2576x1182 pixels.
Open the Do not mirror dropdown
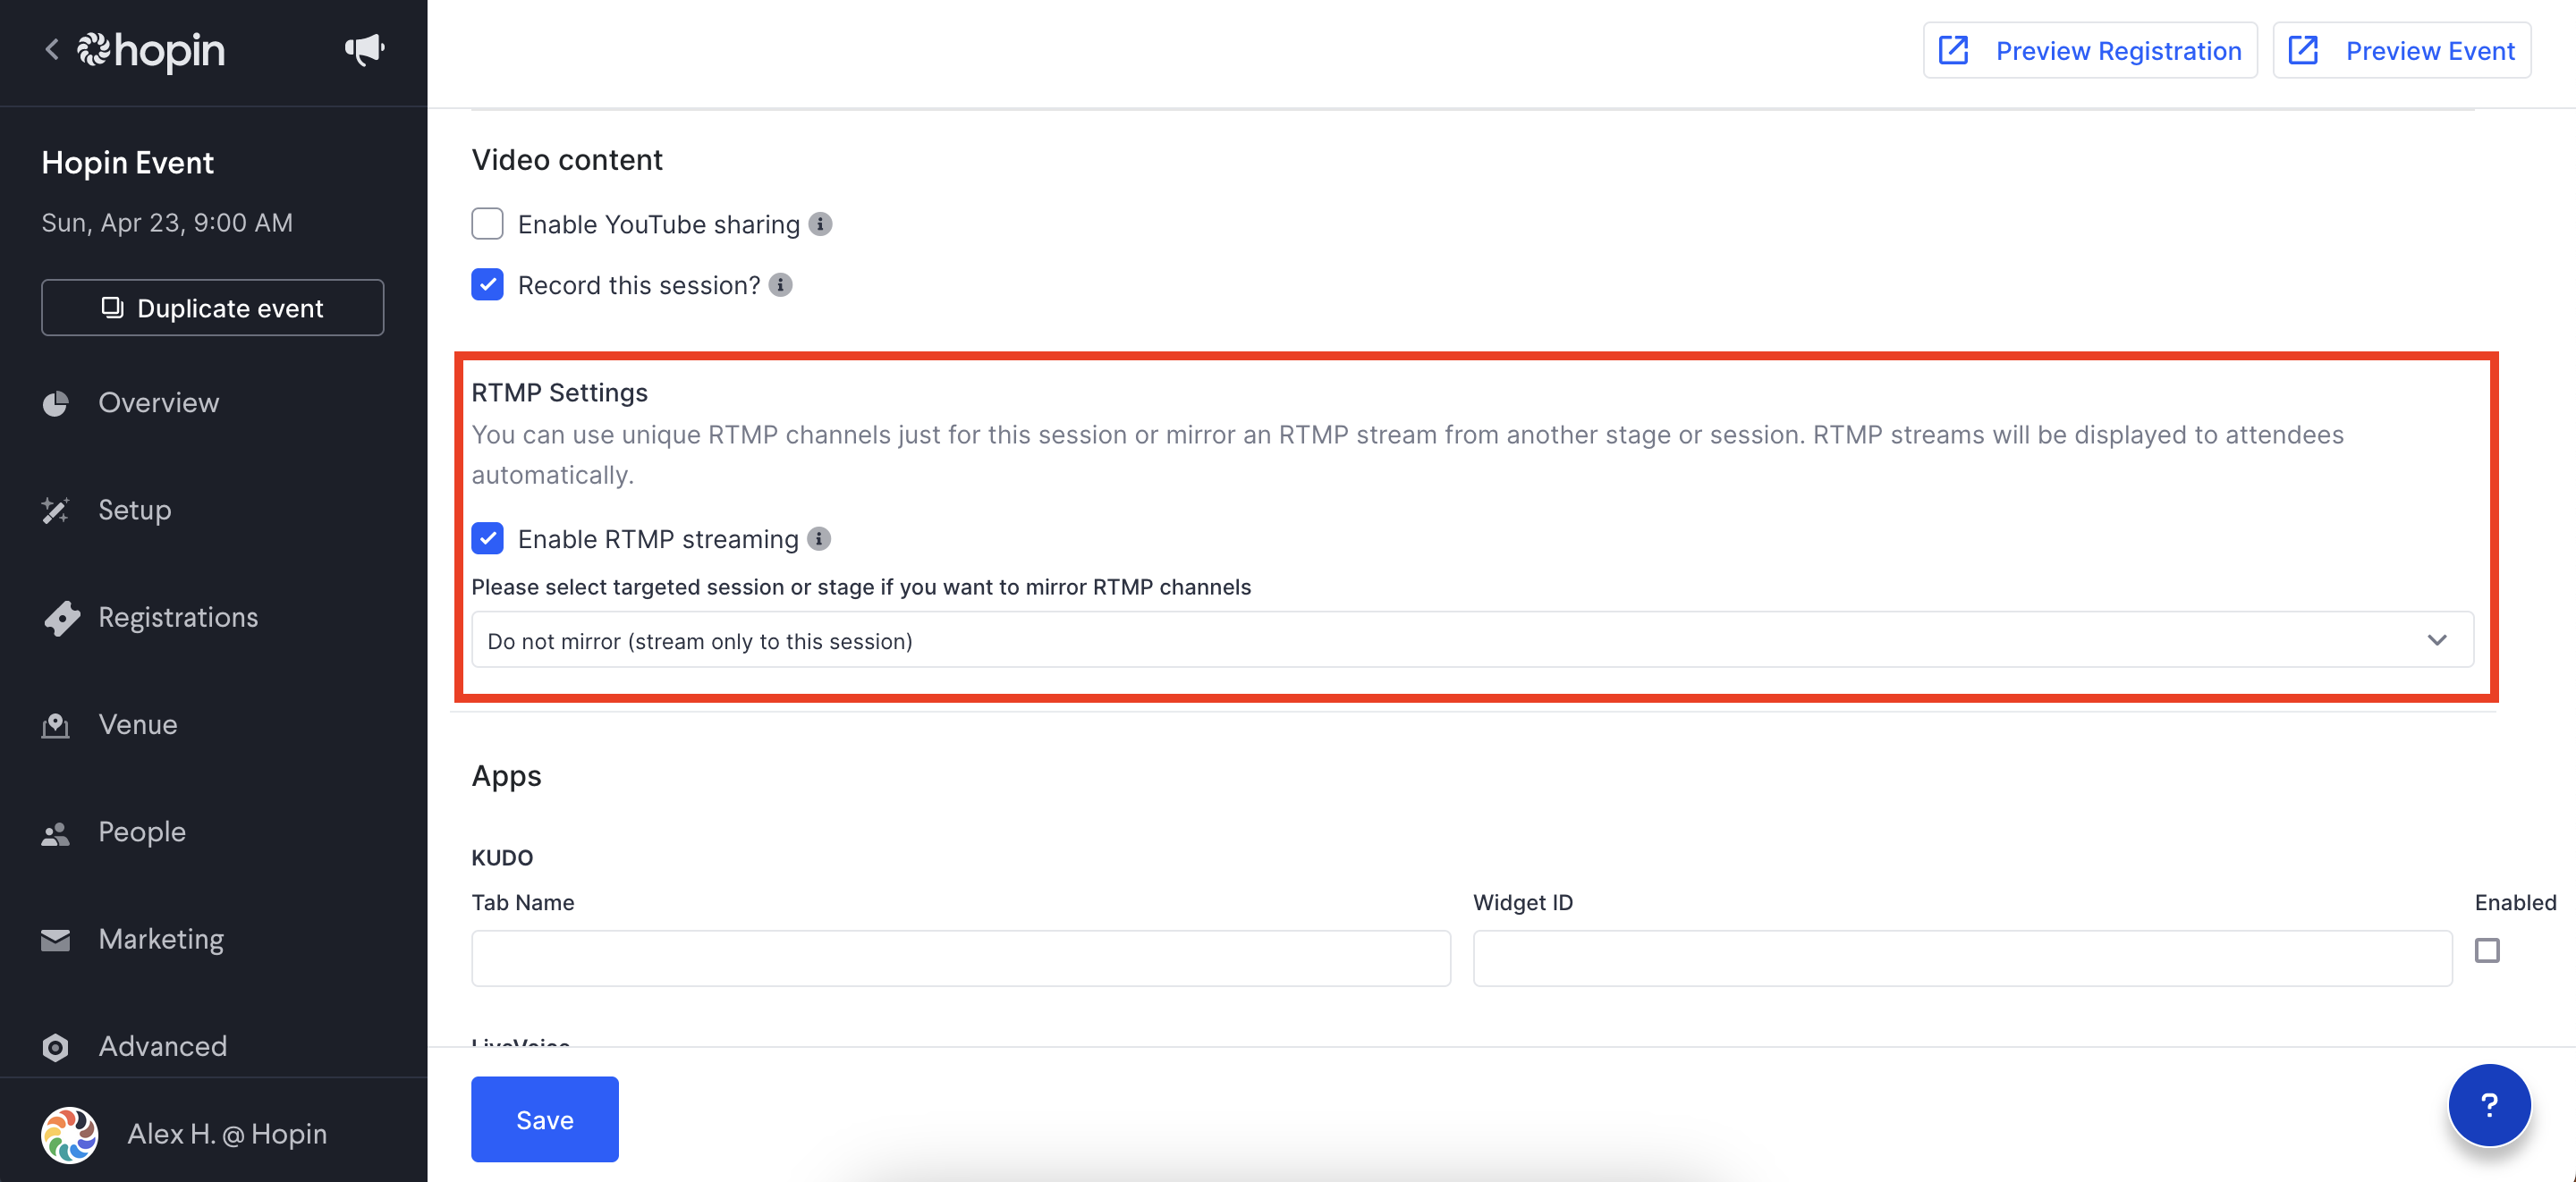[x=1472, y=640]
